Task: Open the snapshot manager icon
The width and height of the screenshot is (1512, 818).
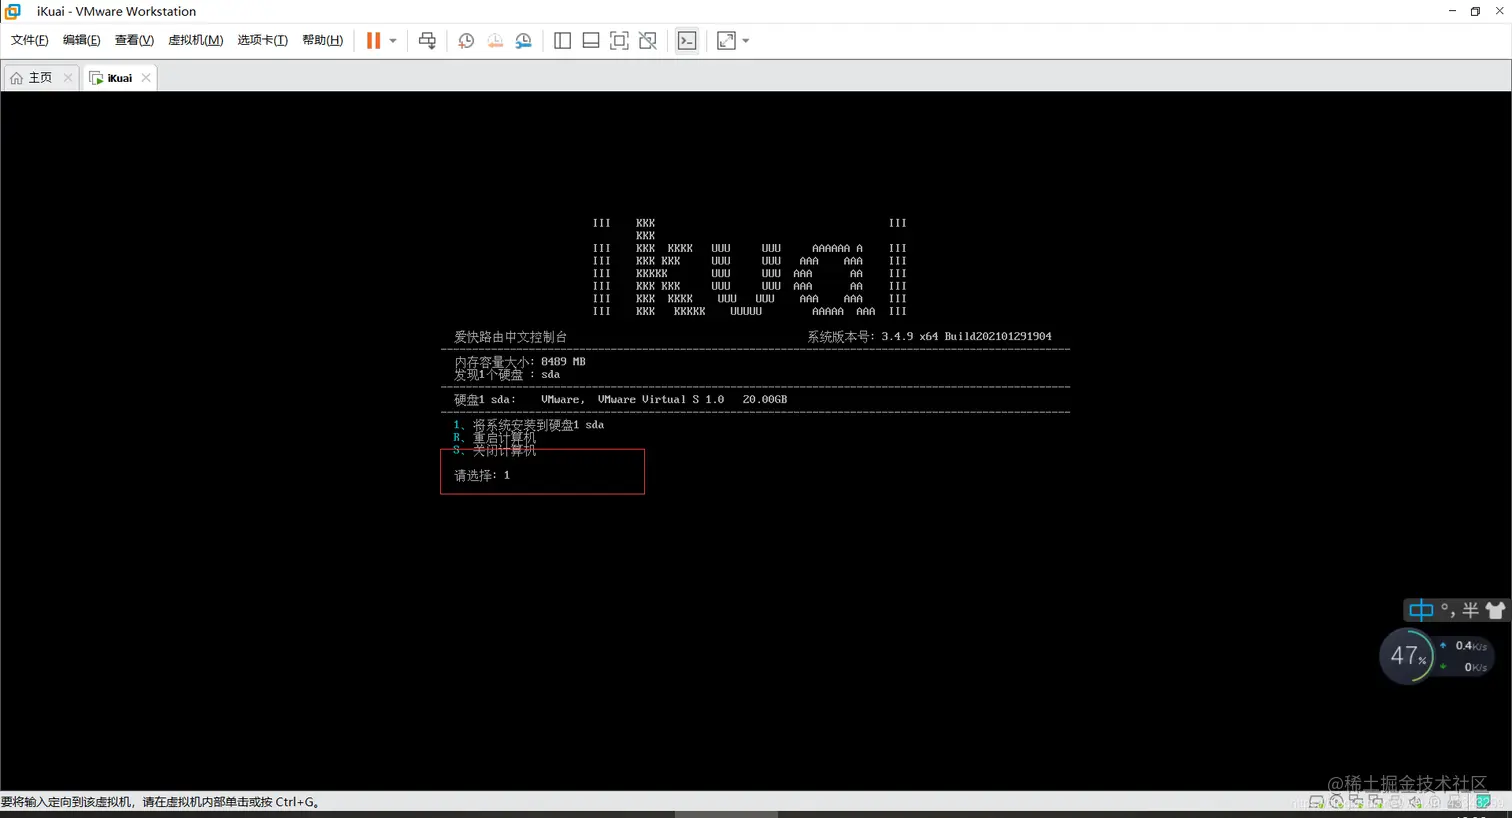Action: [523, 40]
